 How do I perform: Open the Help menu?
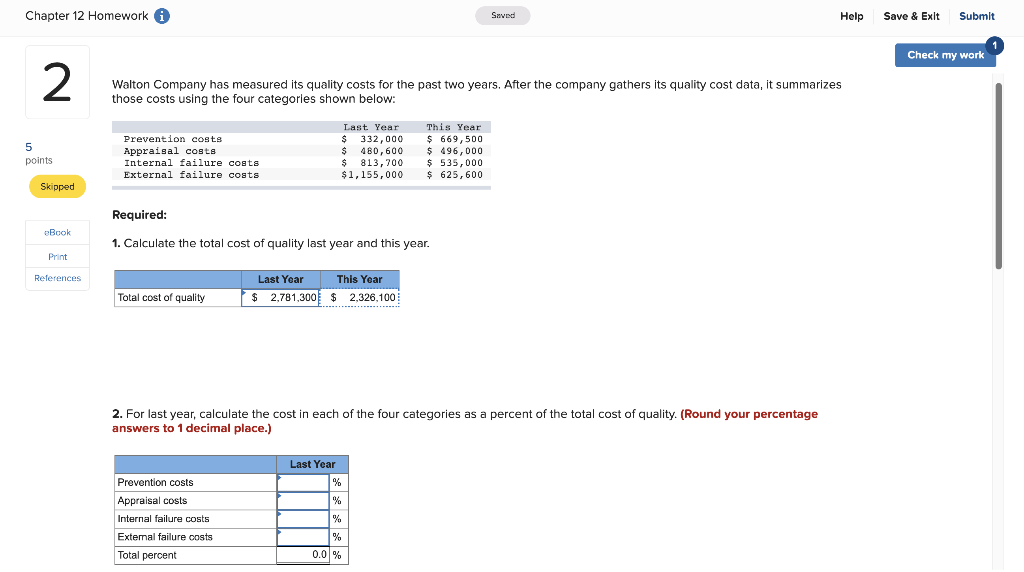coord(851,16)
